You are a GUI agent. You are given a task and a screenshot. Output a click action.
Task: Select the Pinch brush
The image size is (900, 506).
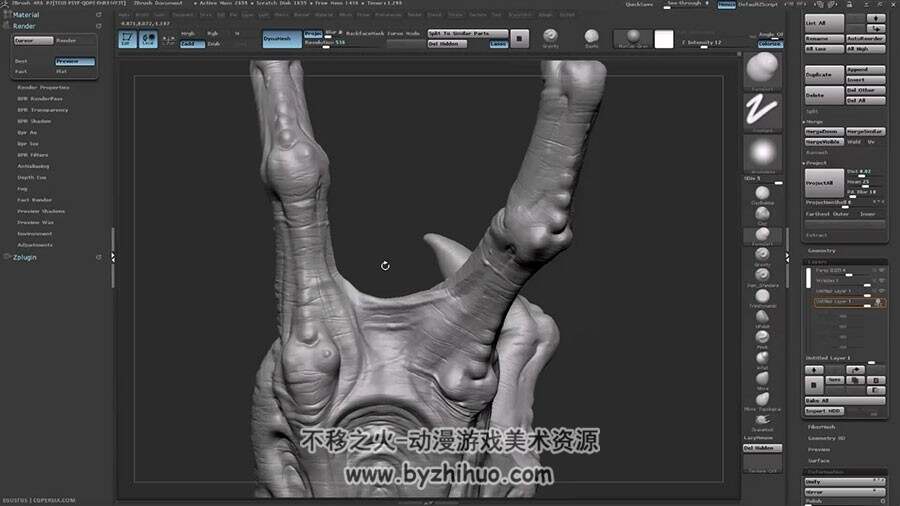click(x=762, y=338)
